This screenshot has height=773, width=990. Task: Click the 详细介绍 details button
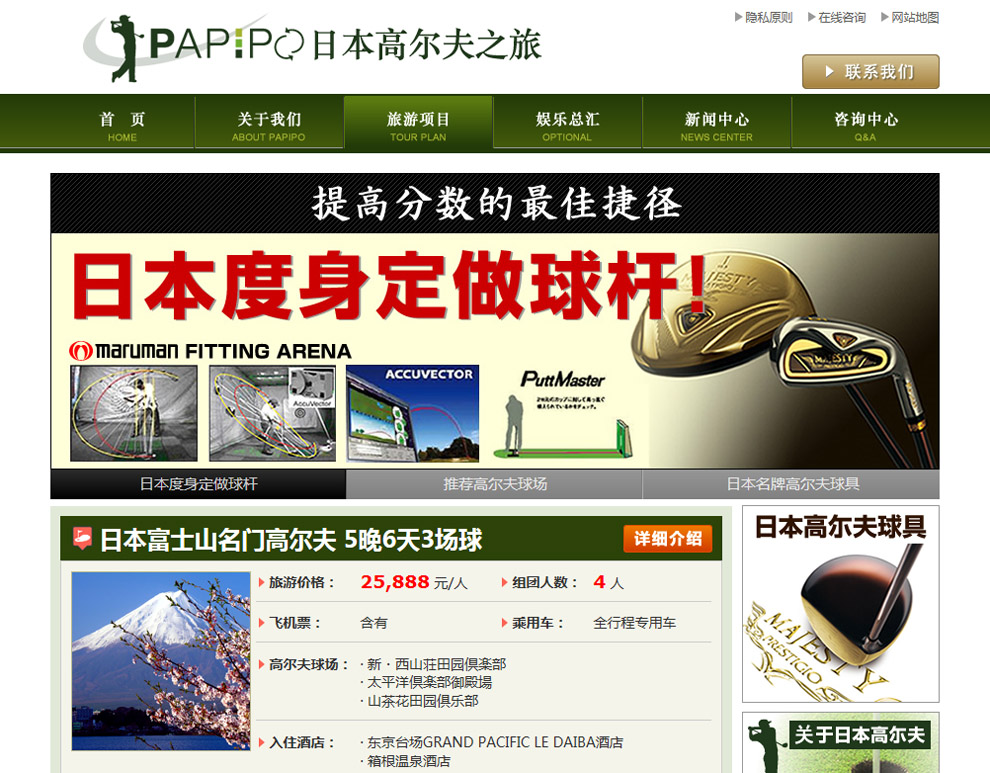pos(668,539)
